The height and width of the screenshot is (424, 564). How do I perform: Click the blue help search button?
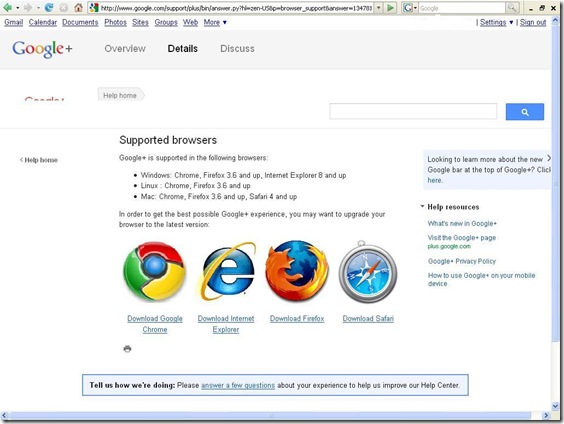click(x=525, y=112)
